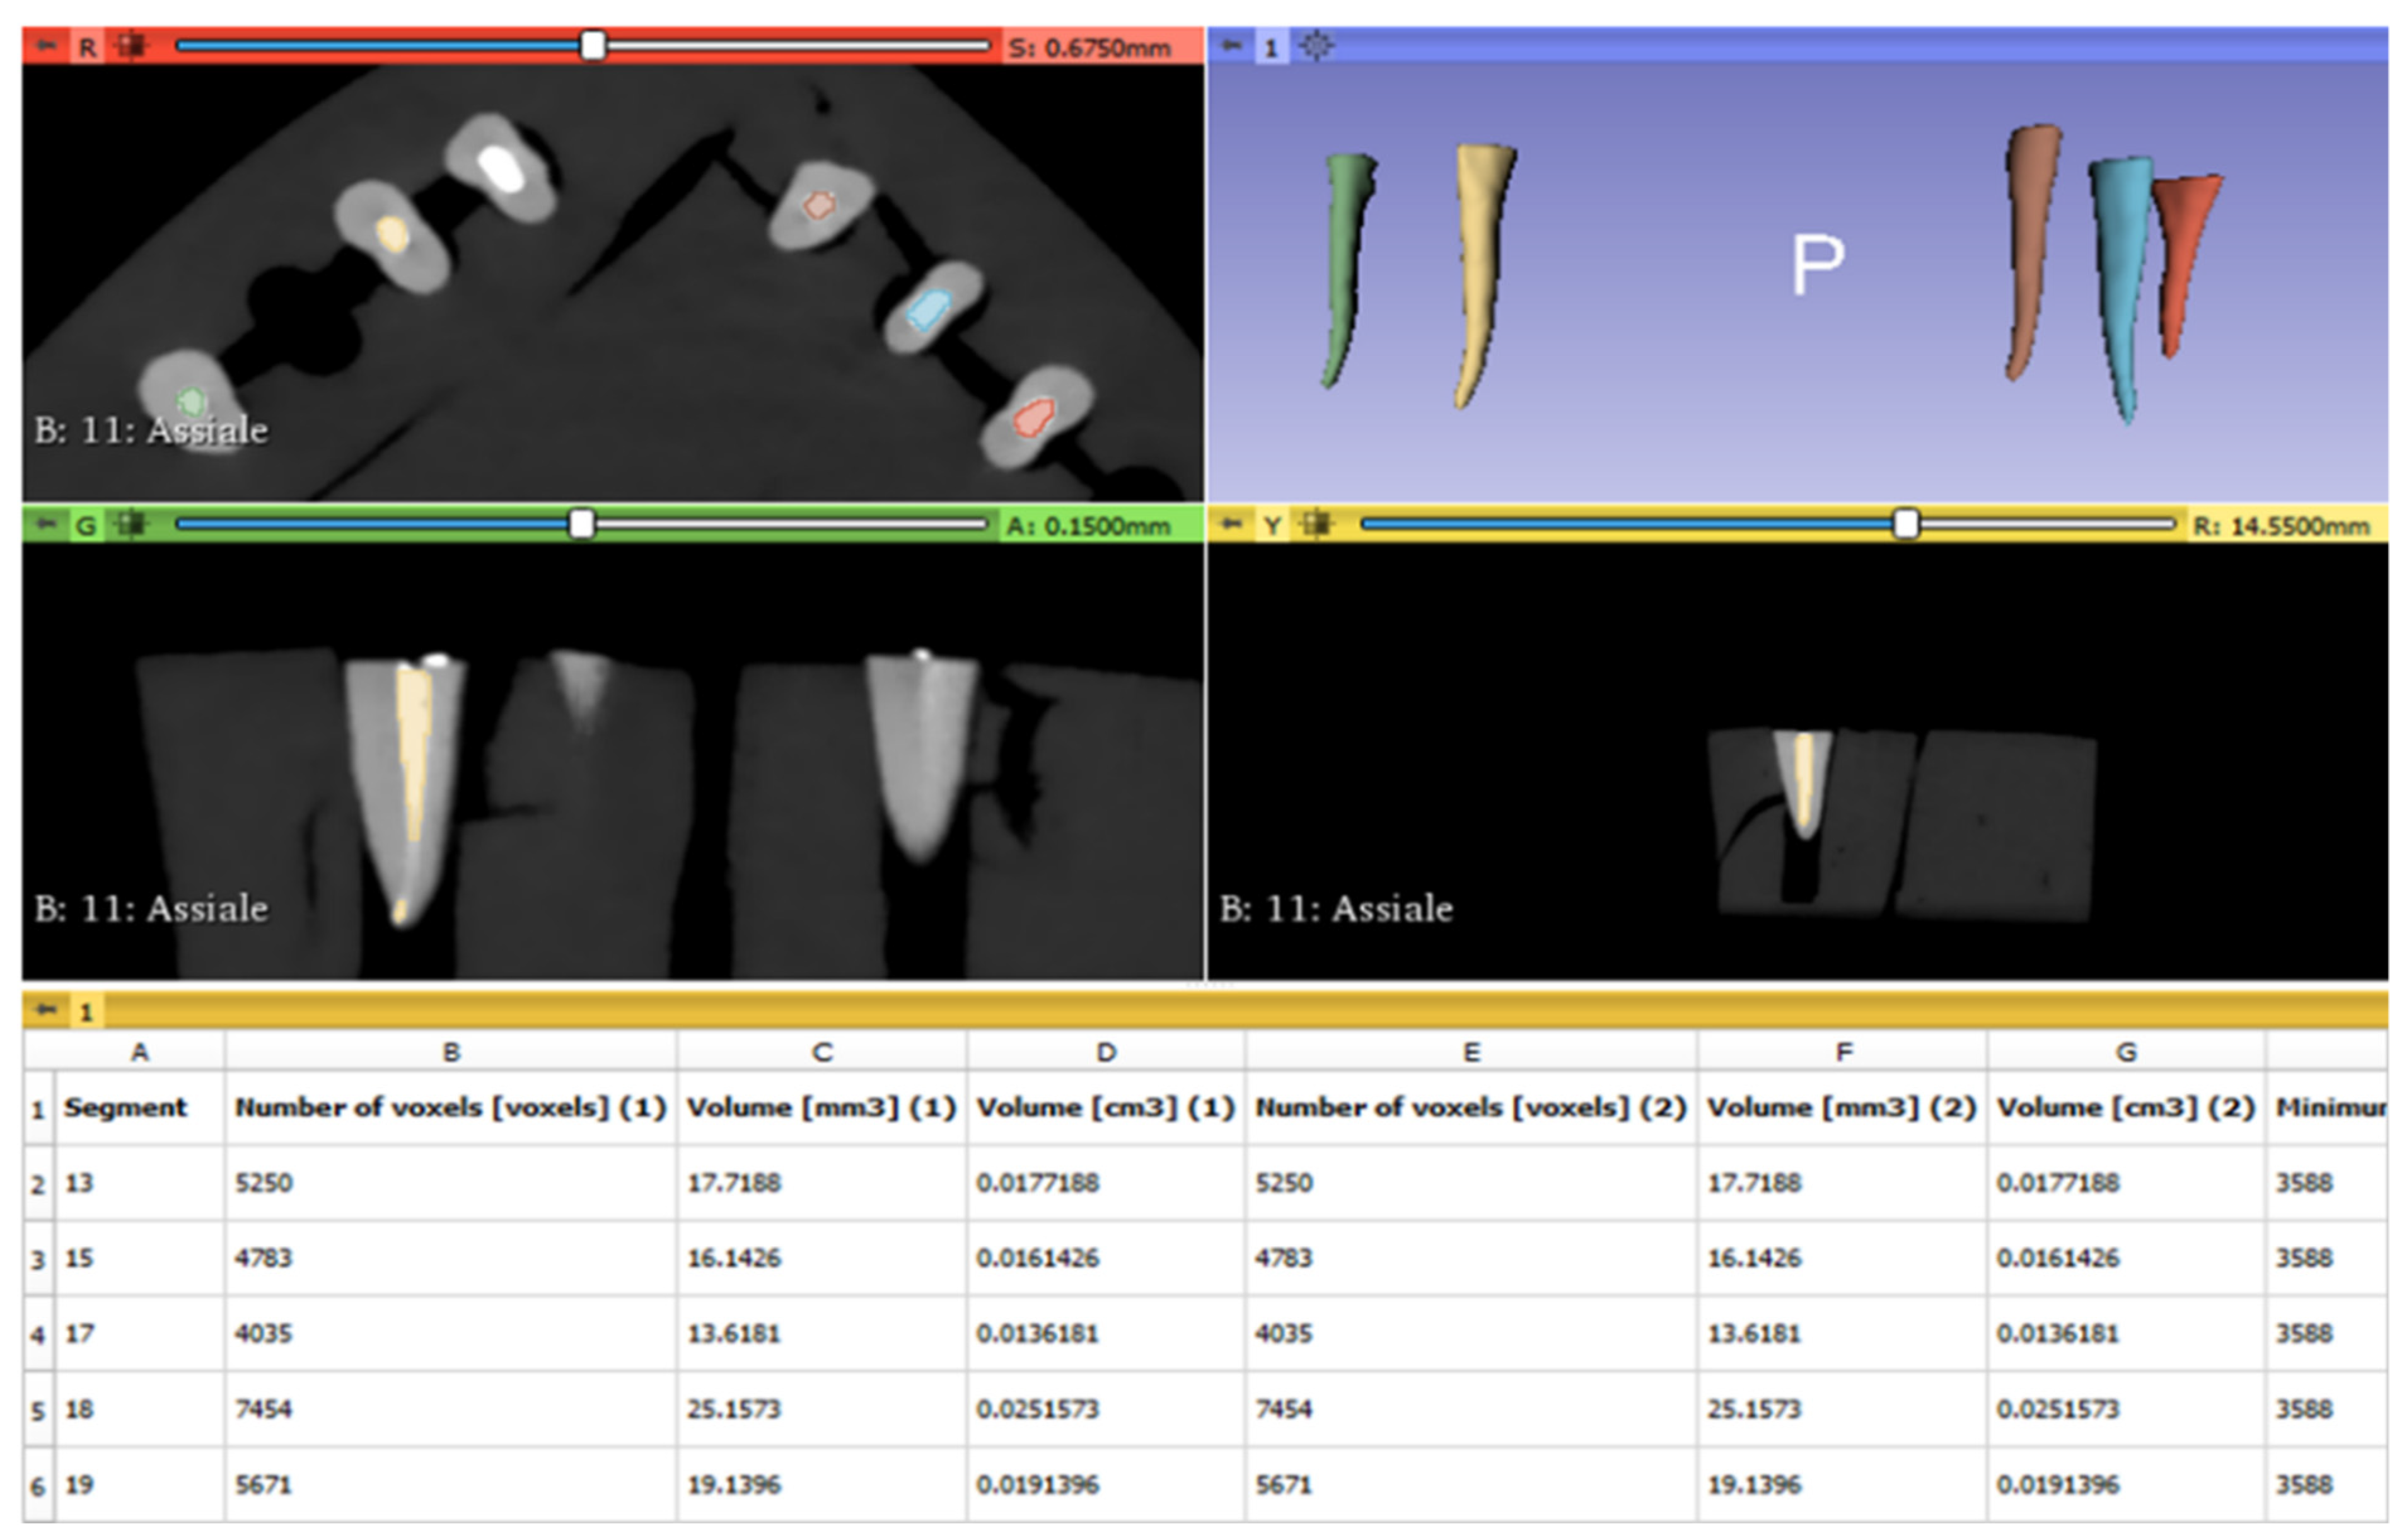This screenshot has width=2404, height=1540.
Task: Click the green slice offset slider handle
Action: point(581,524)
